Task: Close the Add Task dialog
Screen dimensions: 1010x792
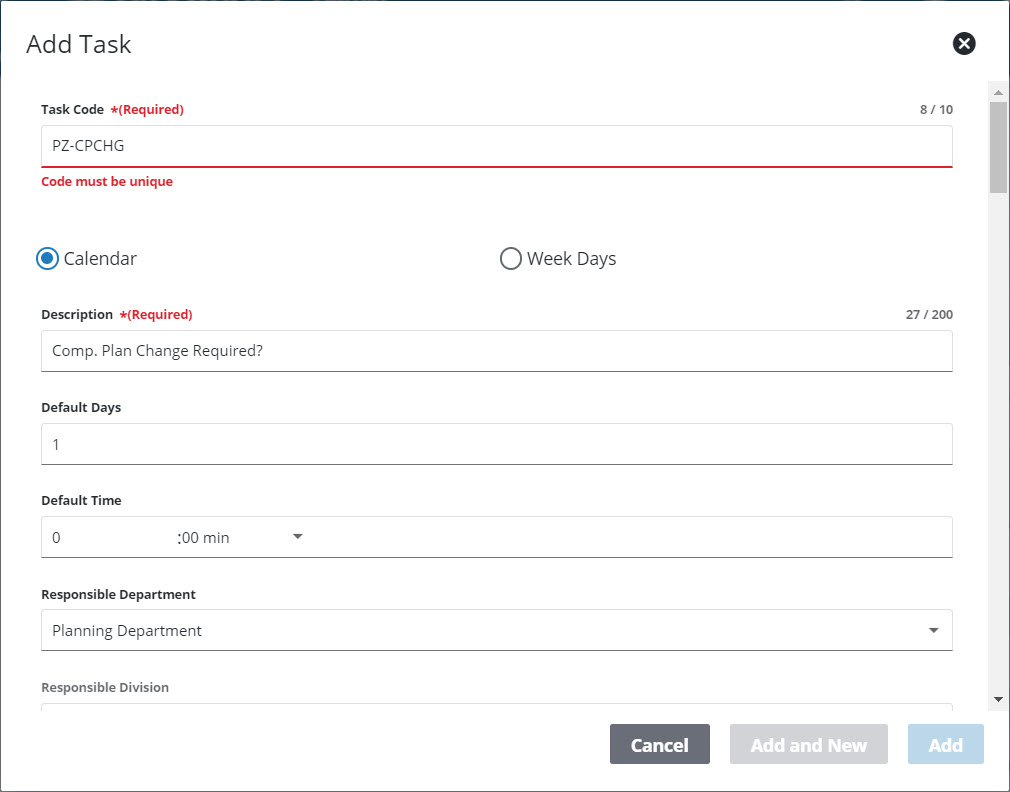Action: (963, 43)
